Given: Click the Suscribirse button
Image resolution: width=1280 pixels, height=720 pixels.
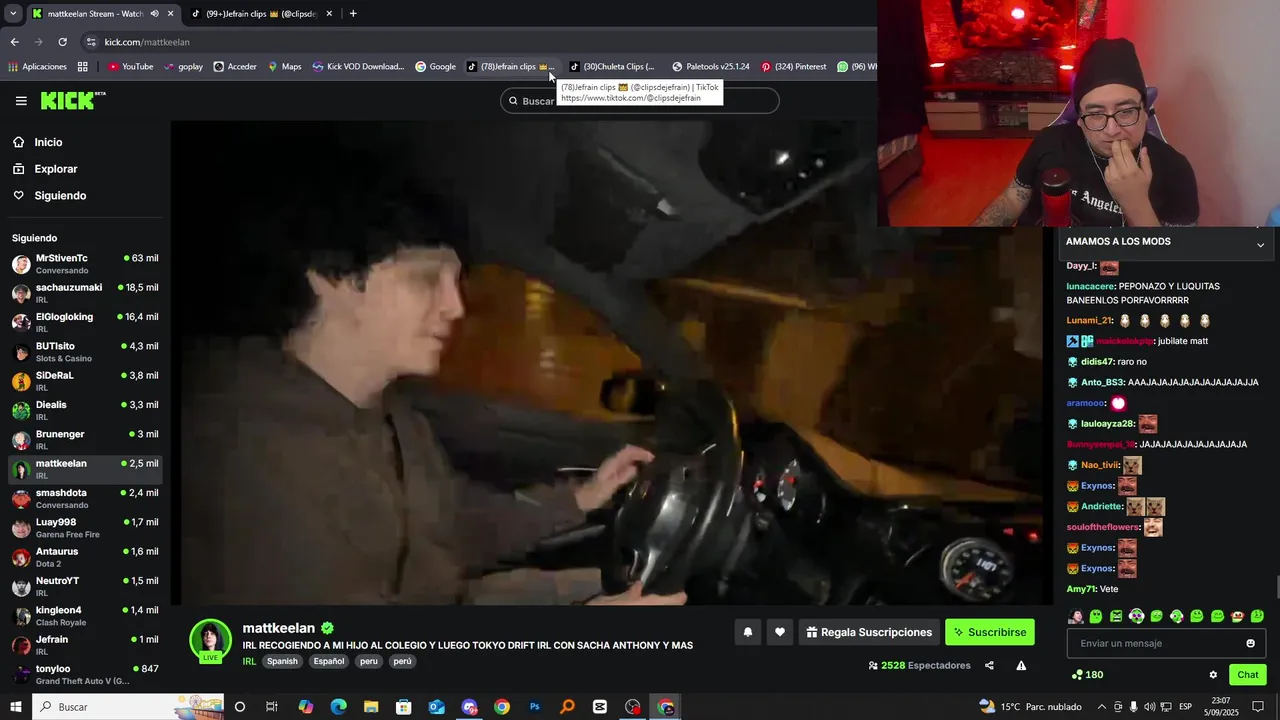Looking at the screenshot, I should (990, 632).
